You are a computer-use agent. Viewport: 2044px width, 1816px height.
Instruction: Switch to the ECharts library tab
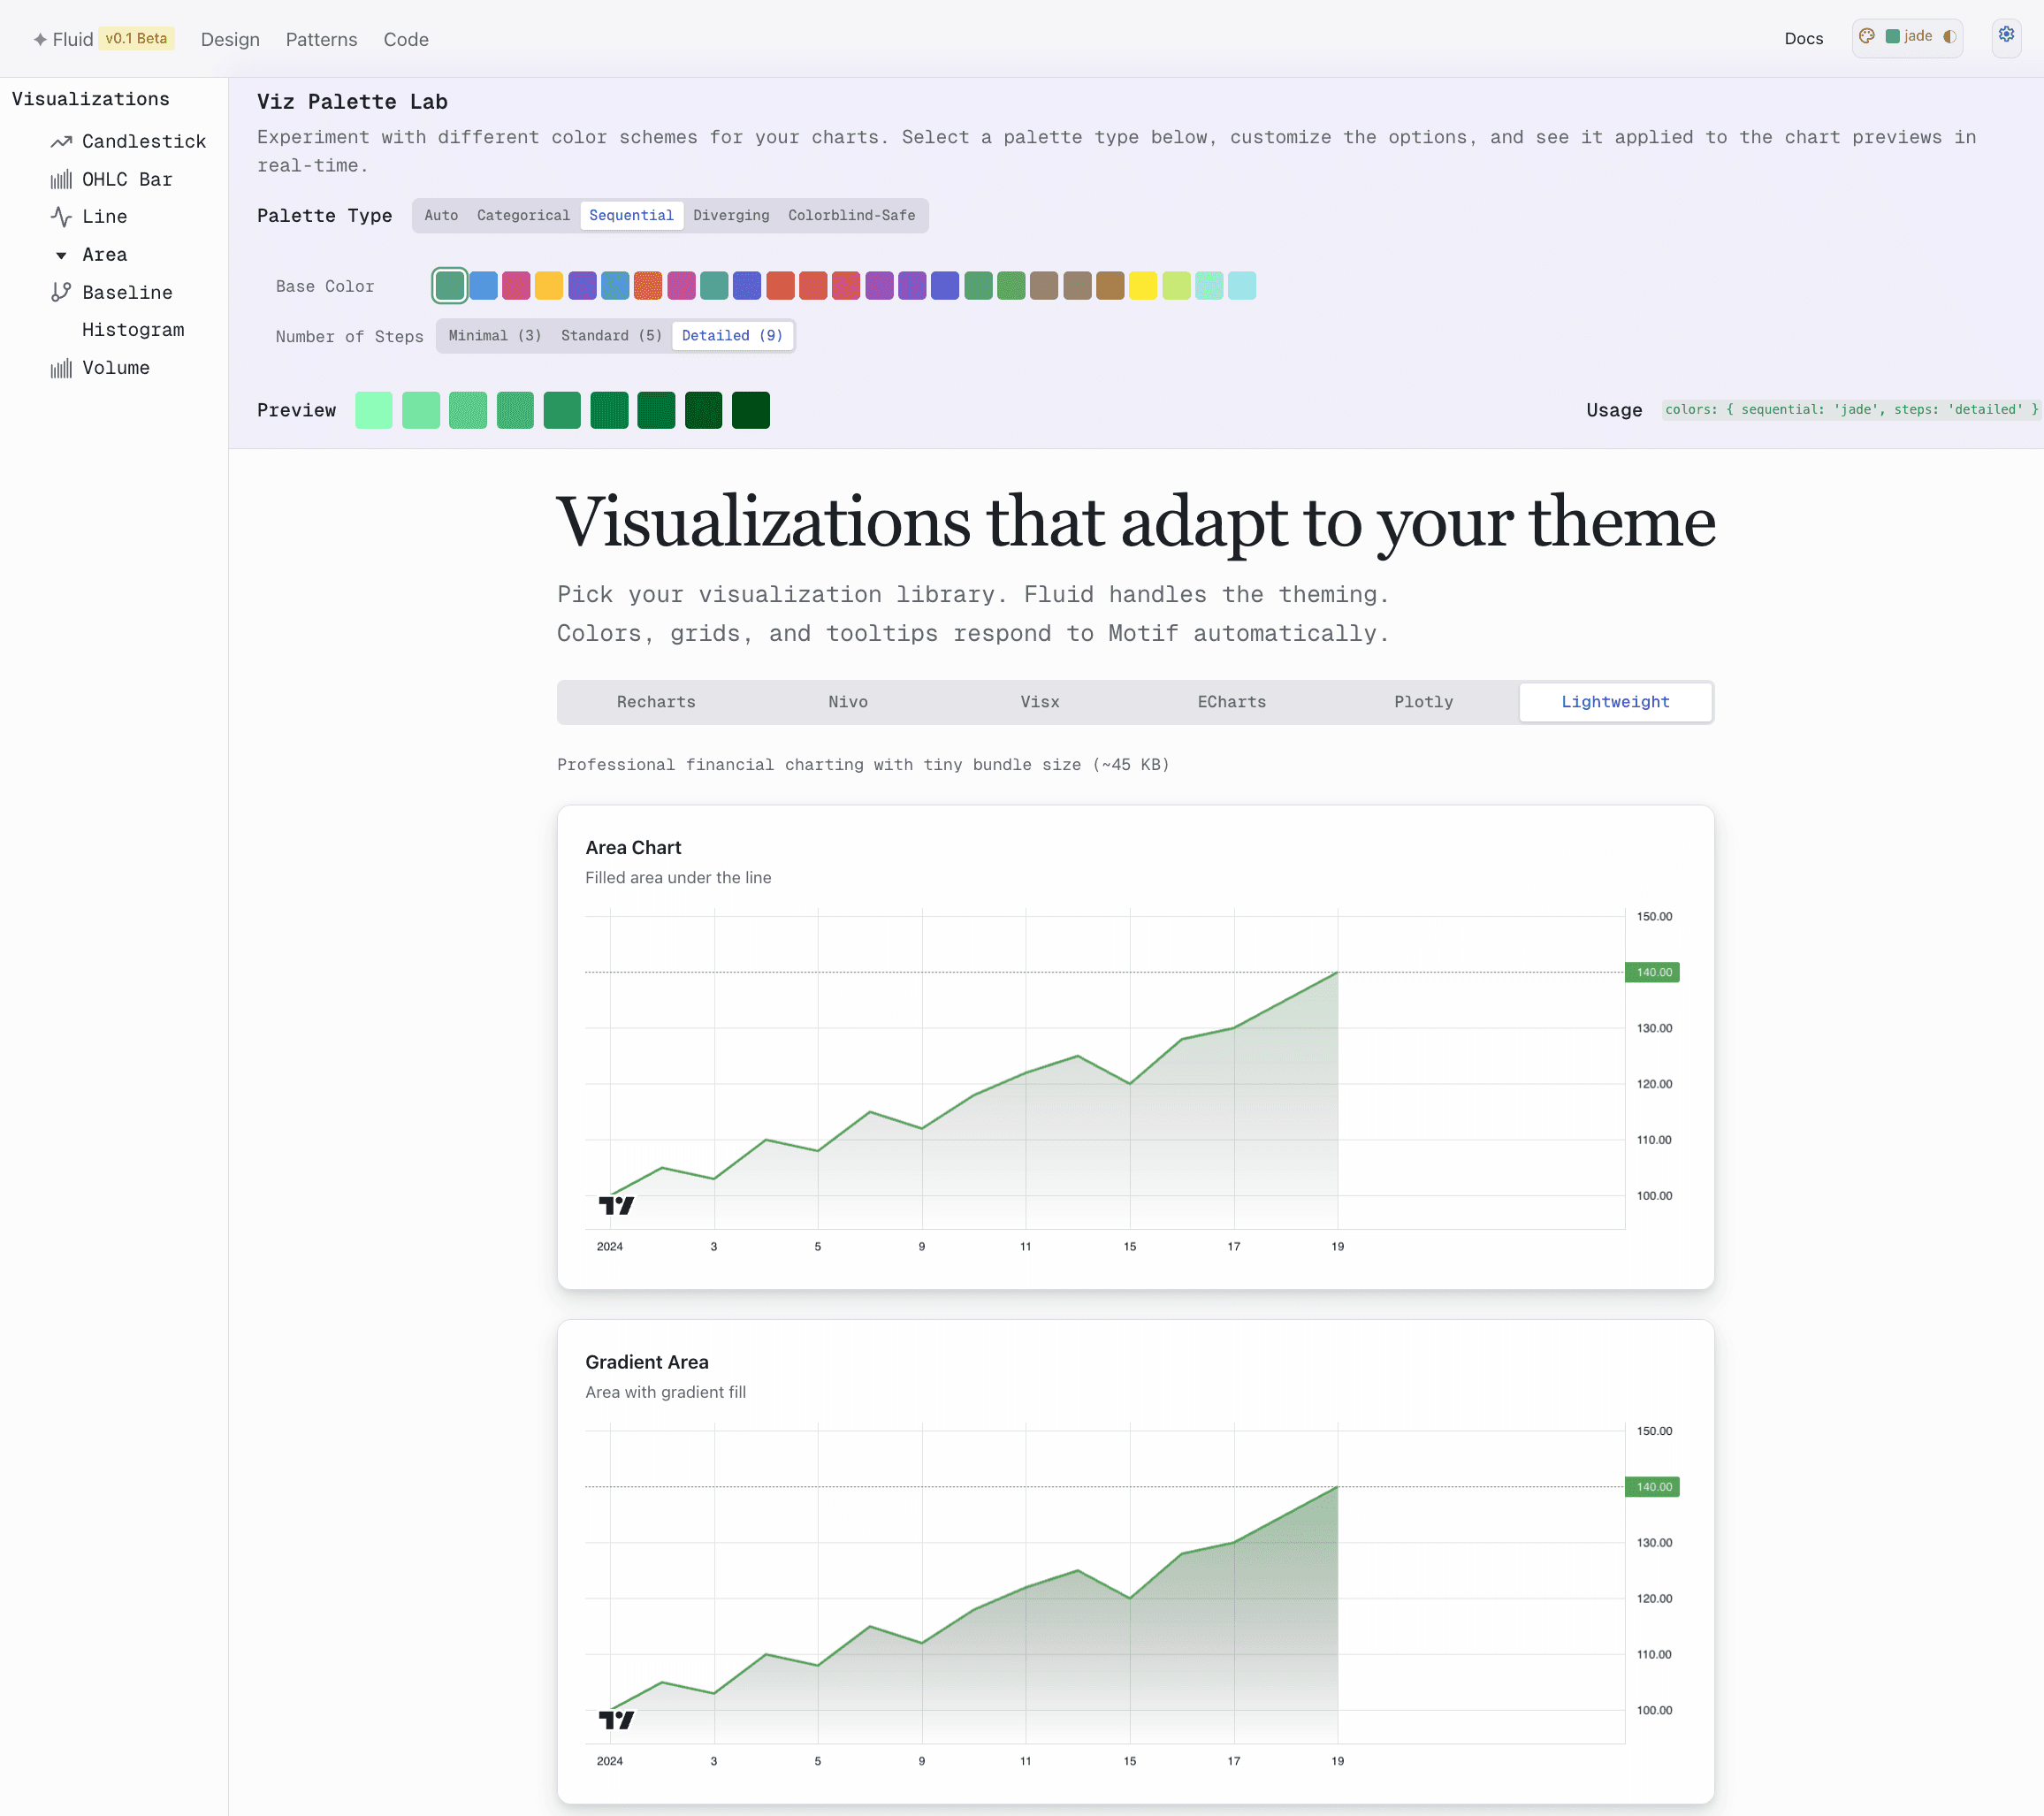[1231, 702]
